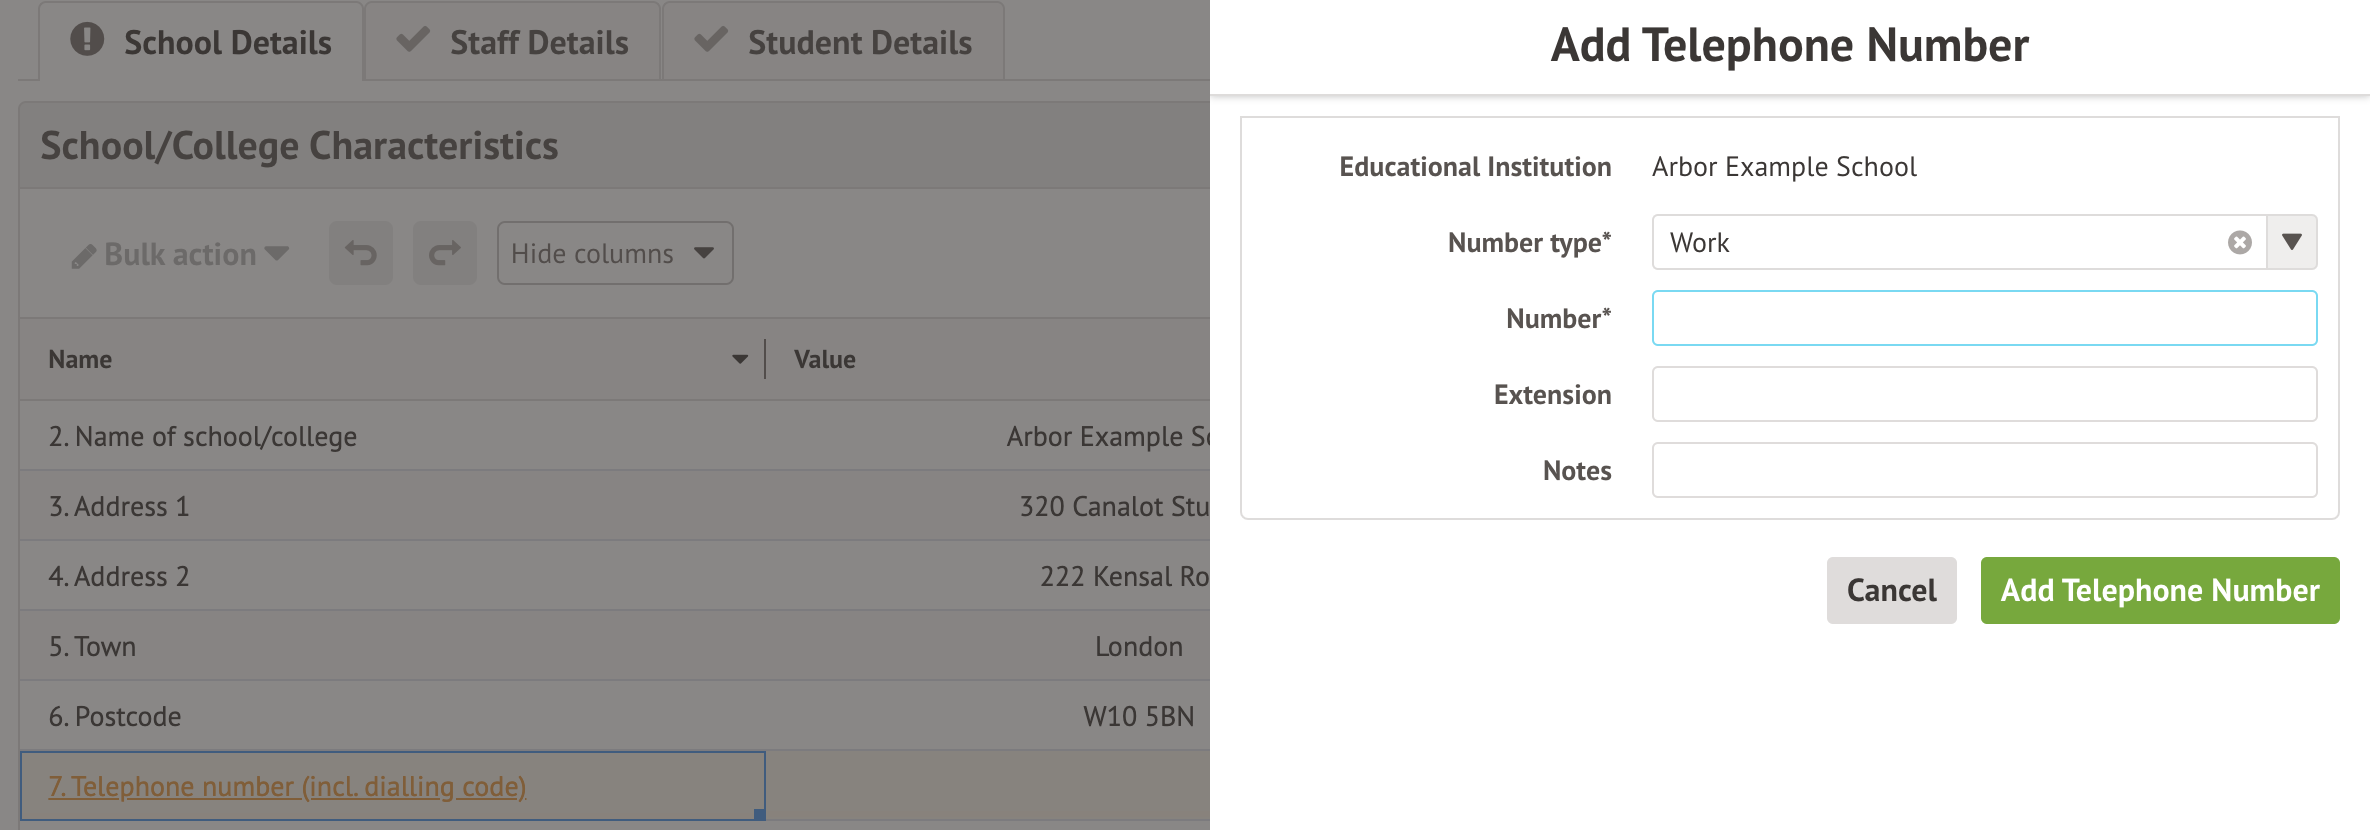Open the Telephone number dialling code link
Image resolution: width=2370 pixels, height=830 pixels.
tap(288, 786)
